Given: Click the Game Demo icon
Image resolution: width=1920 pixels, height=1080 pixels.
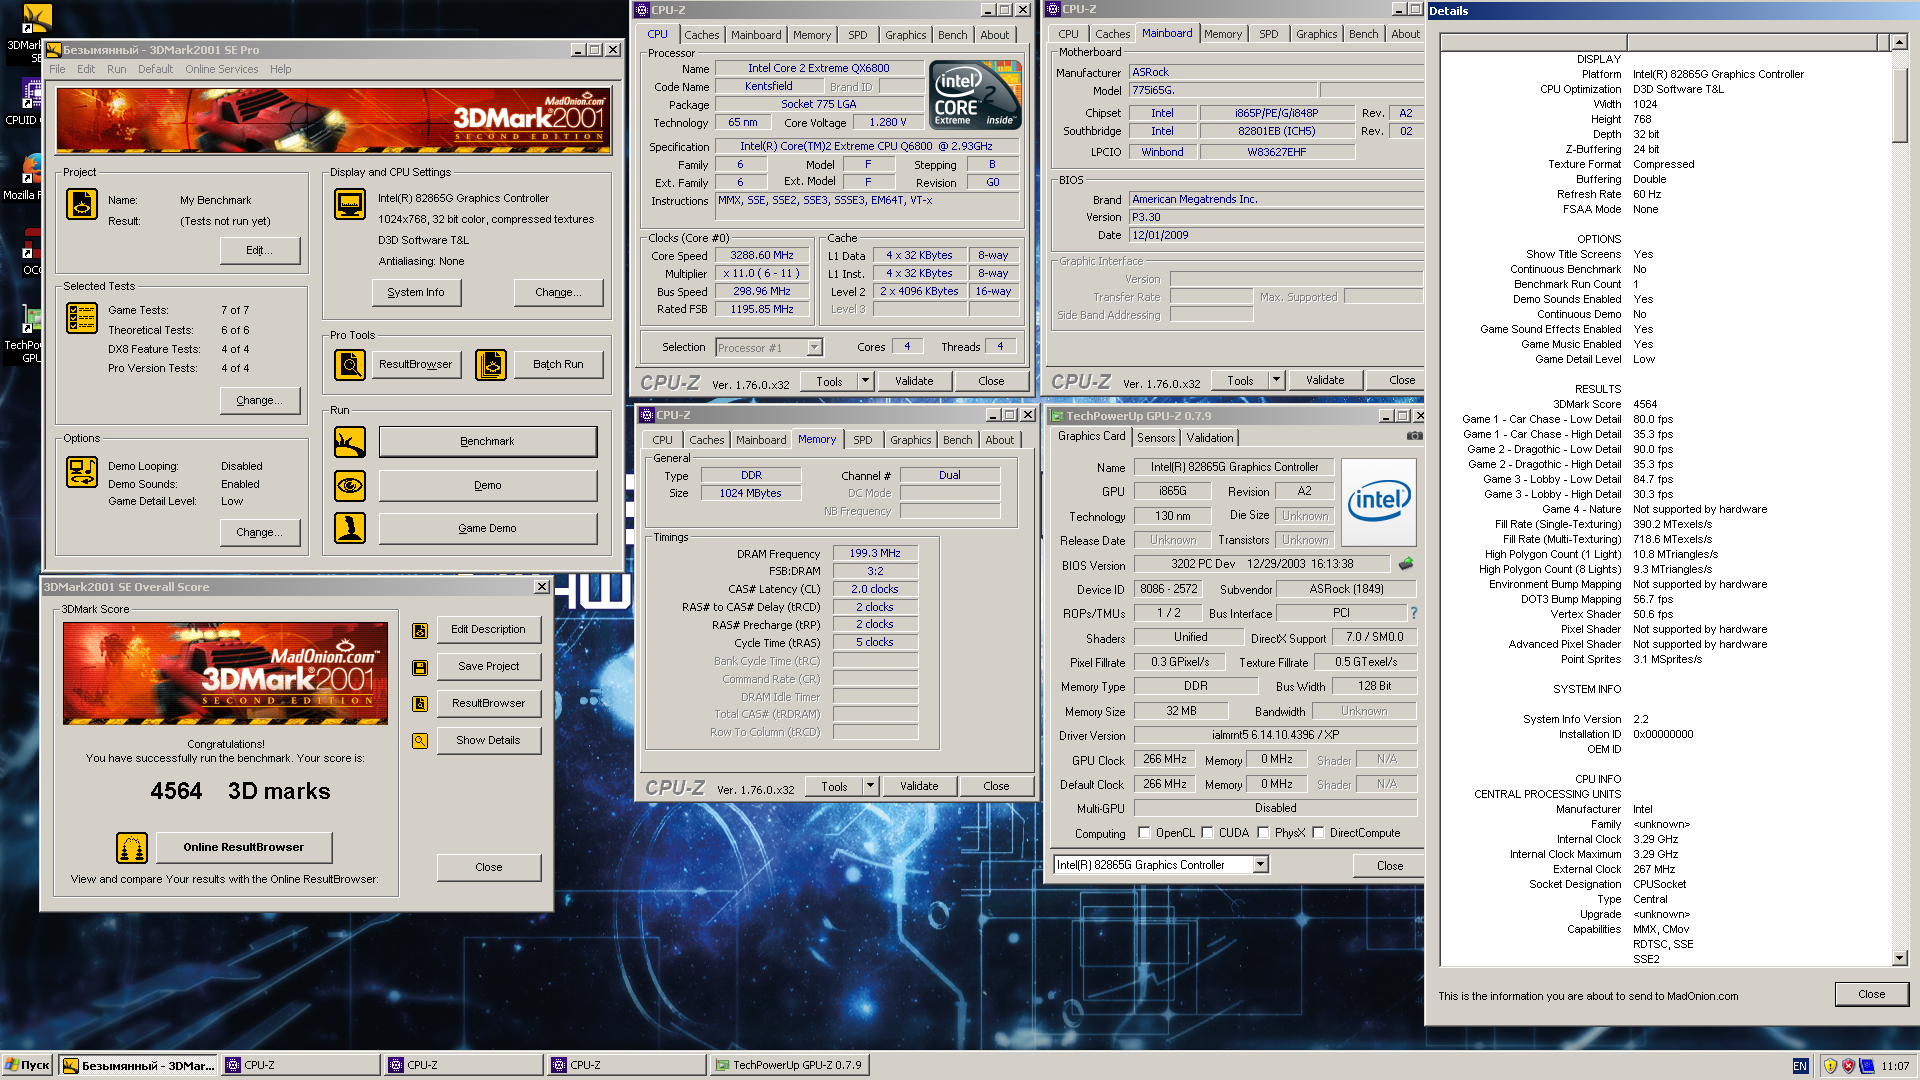Looking at the screenshot, I should (x=350, y=528).
